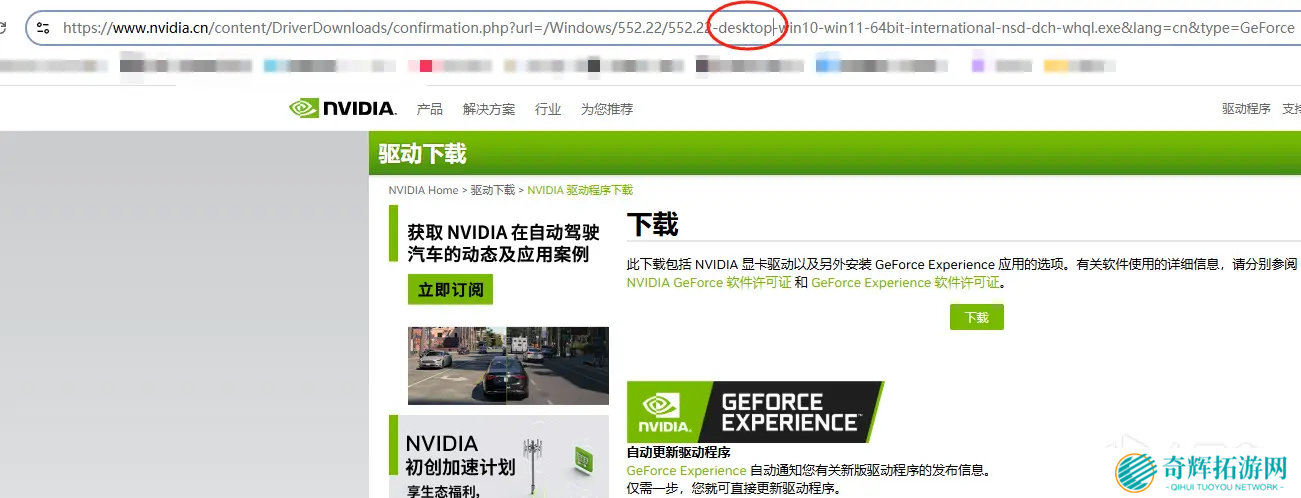Select 为您推荐 in the top navigation
The image size is (1301, 498).
coord(607,109)
